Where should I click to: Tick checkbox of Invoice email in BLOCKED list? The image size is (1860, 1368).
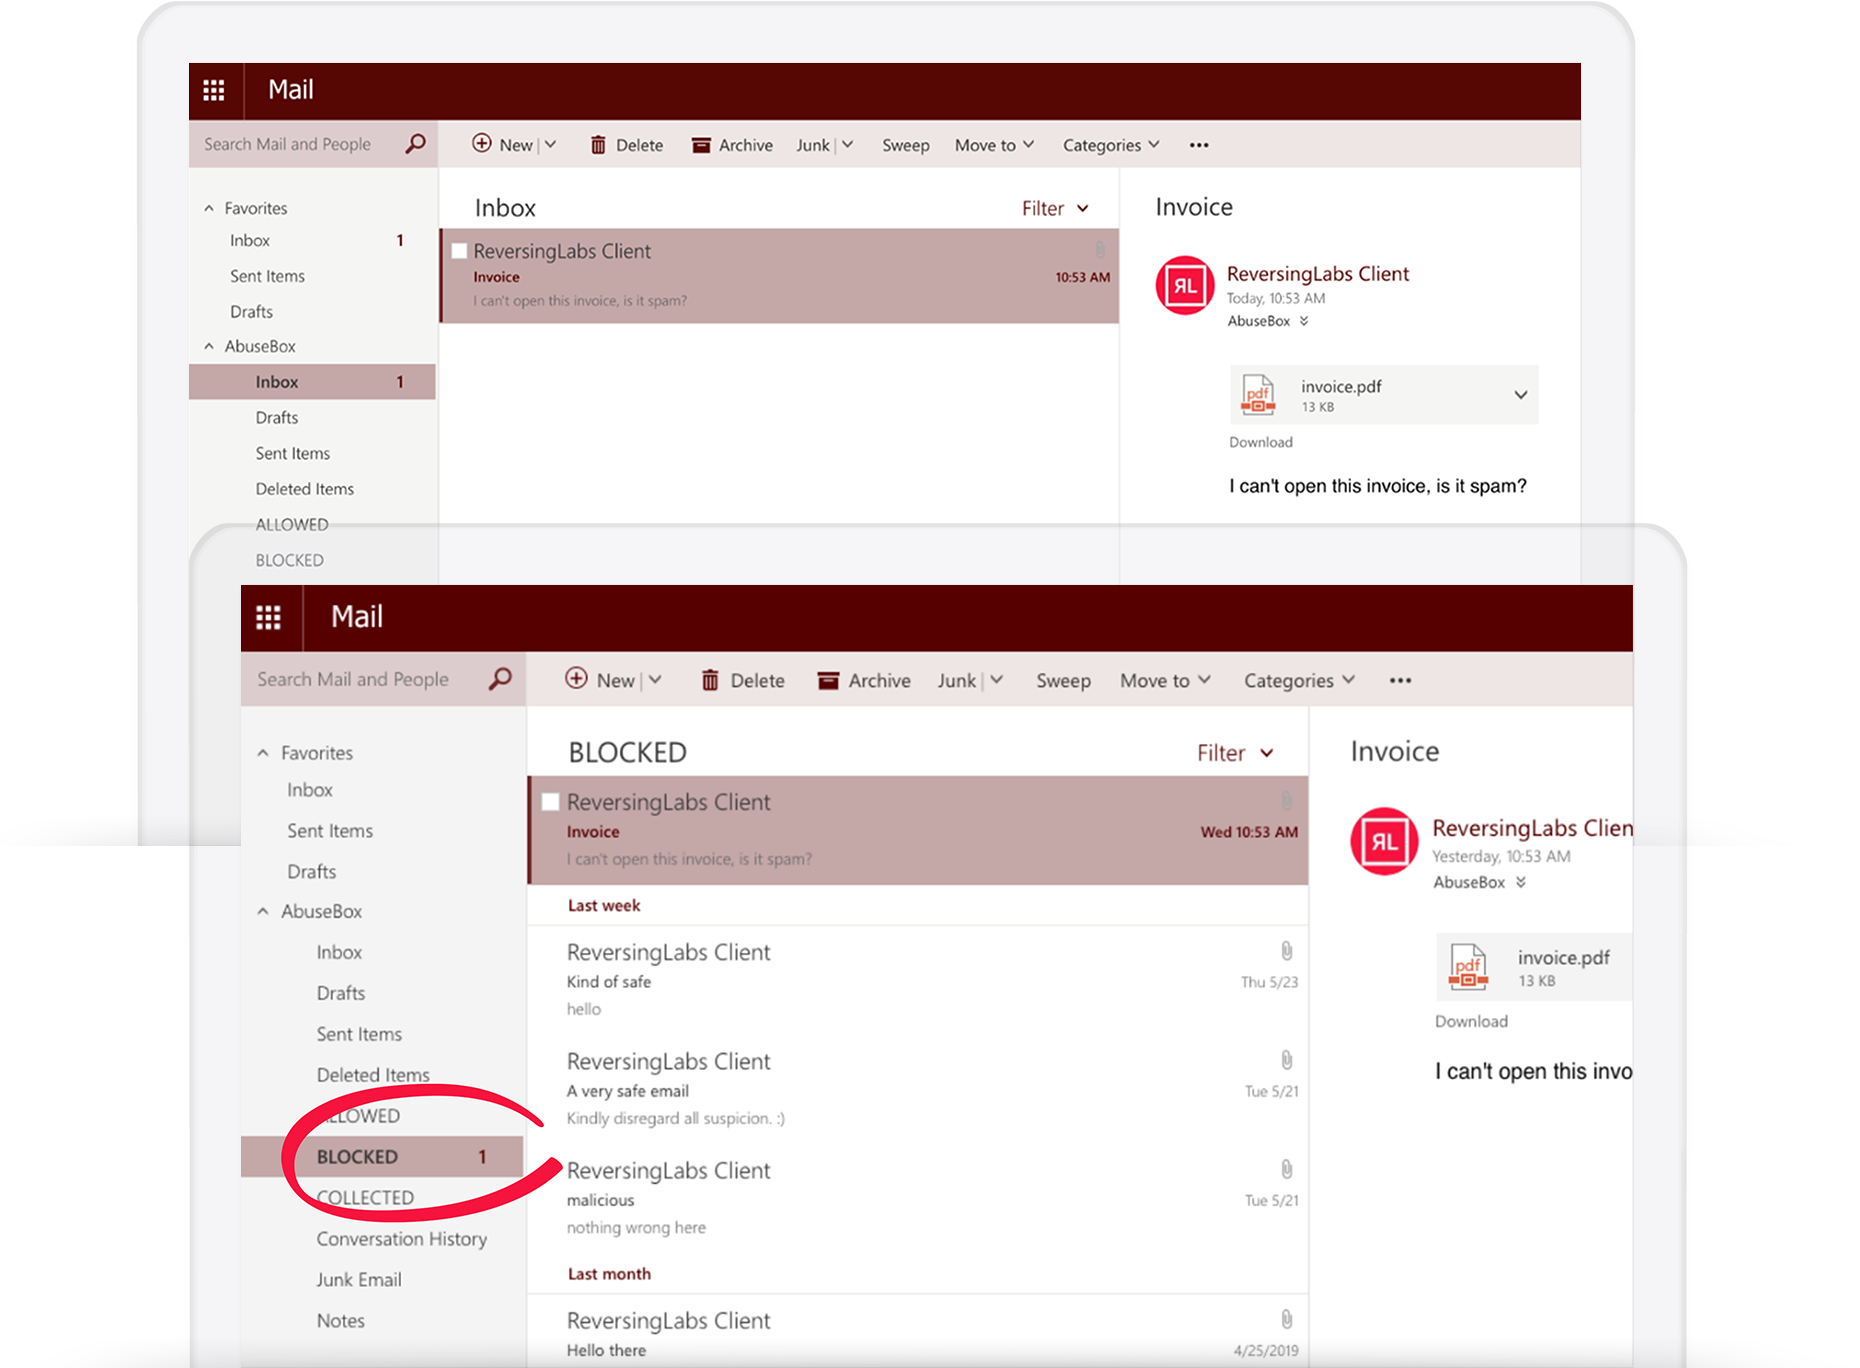pyautogui.click(x=550, y=802)
